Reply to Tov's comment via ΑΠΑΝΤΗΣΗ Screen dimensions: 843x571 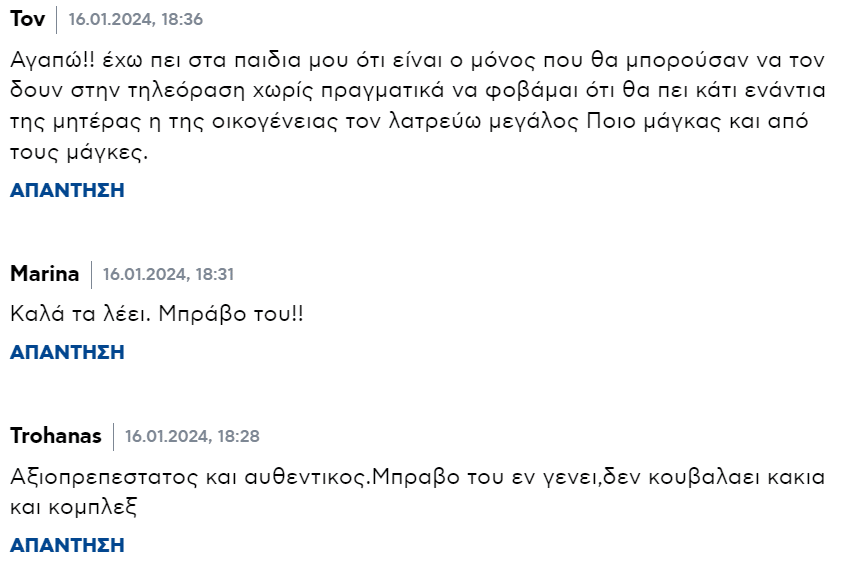point(67,190)
